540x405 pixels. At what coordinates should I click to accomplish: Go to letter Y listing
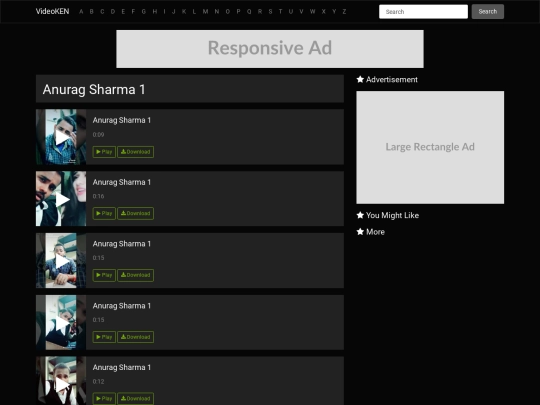[x=334, y=12]
